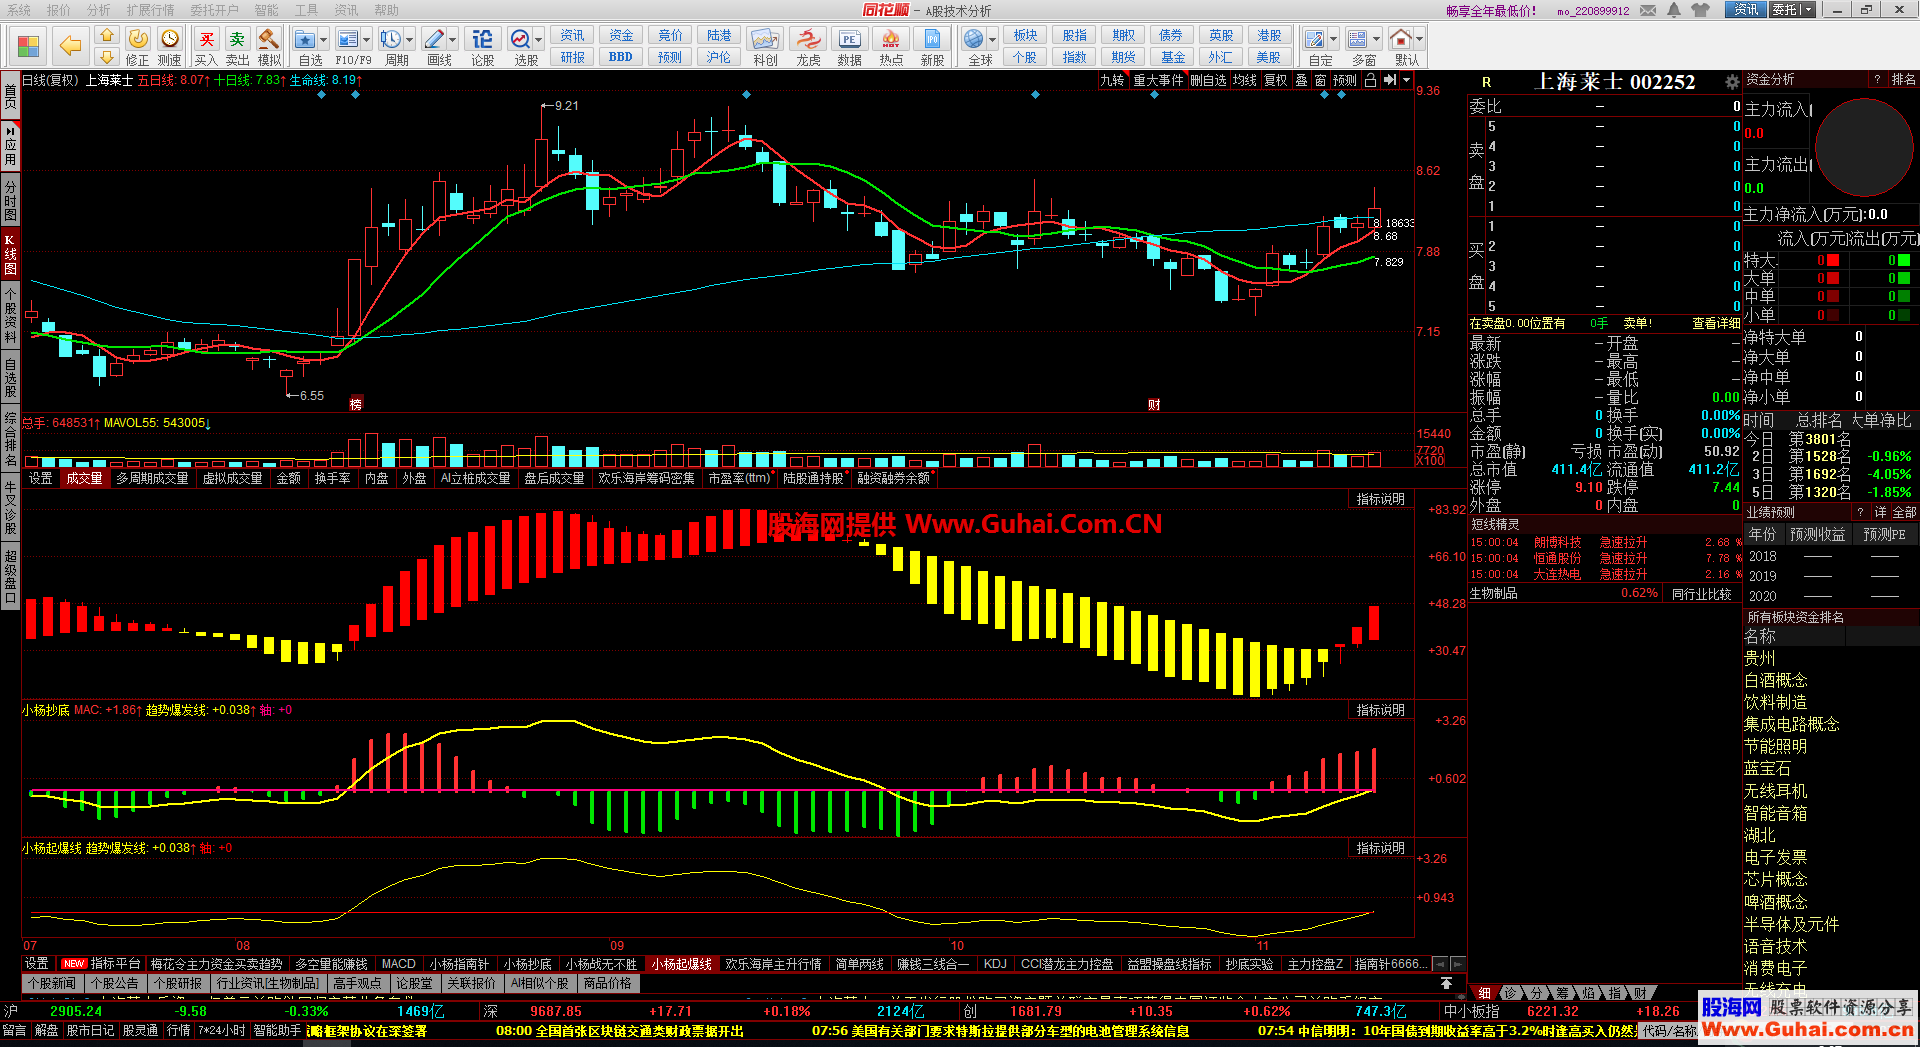This screenshot has width=1920, height=1047.
Task: Click the settings gear beside 上海莱士 002252
Action: (x=1732, y=82)
